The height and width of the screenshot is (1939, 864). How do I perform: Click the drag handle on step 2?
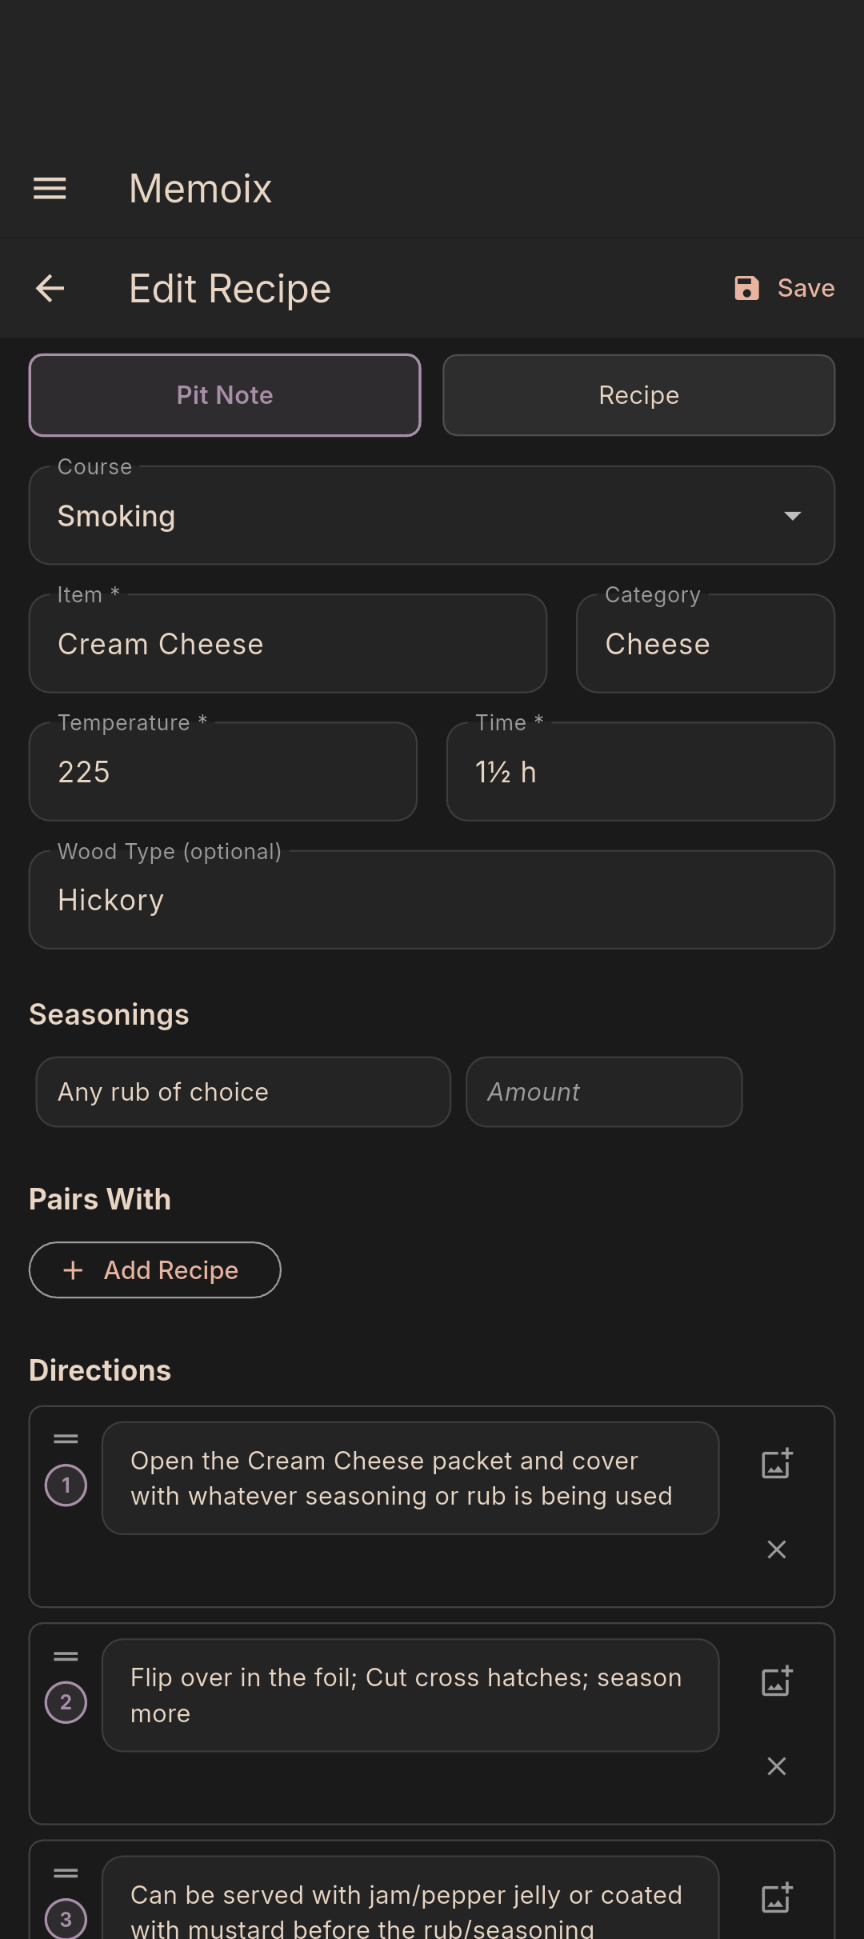tap(66, 1656)
